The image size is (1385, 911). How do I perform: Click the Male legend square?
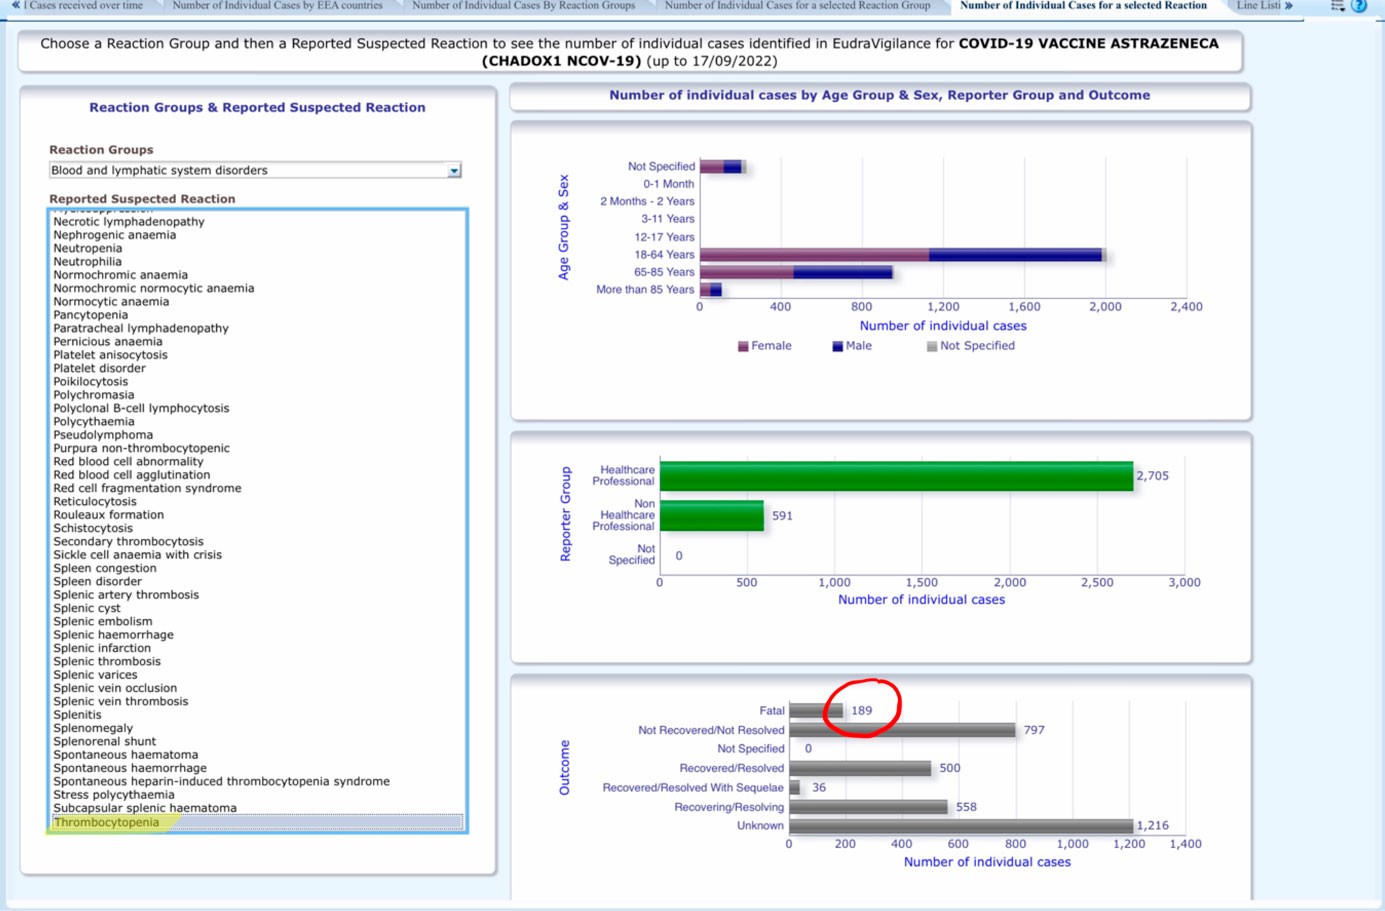point(837,347)
